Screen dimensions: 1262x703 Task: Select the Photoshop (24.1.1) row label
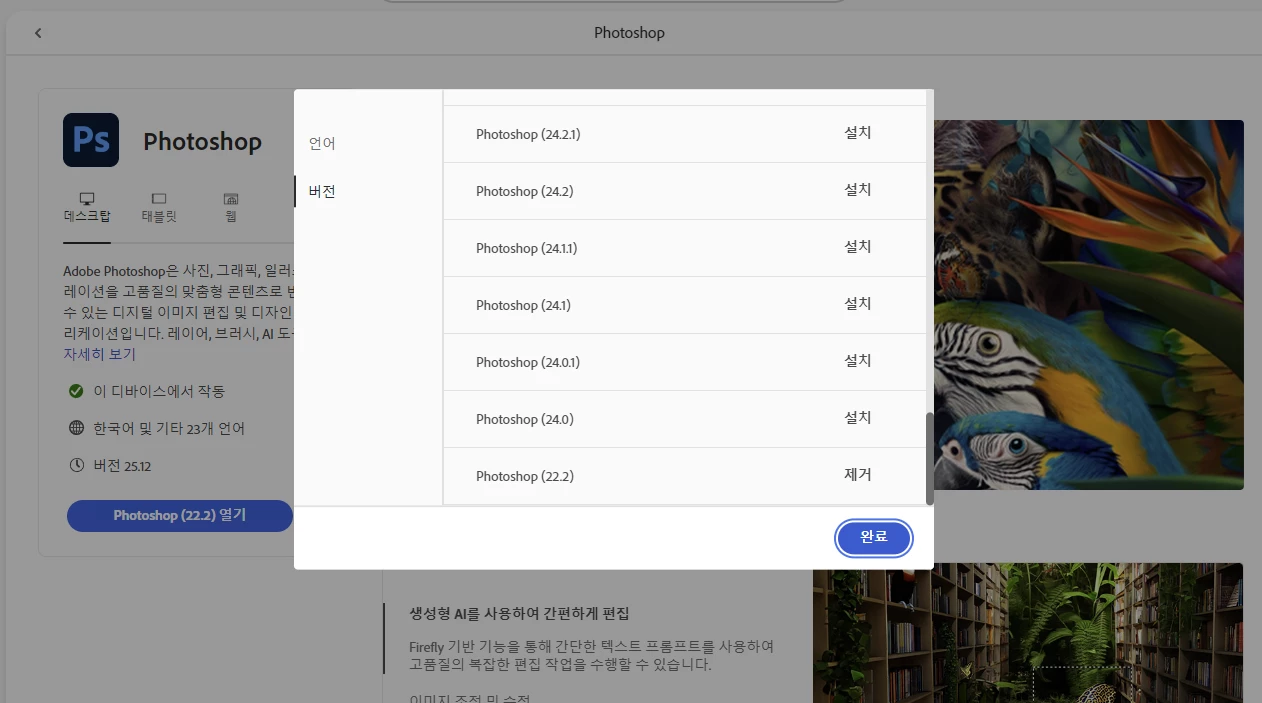click(x=526, y=248)
